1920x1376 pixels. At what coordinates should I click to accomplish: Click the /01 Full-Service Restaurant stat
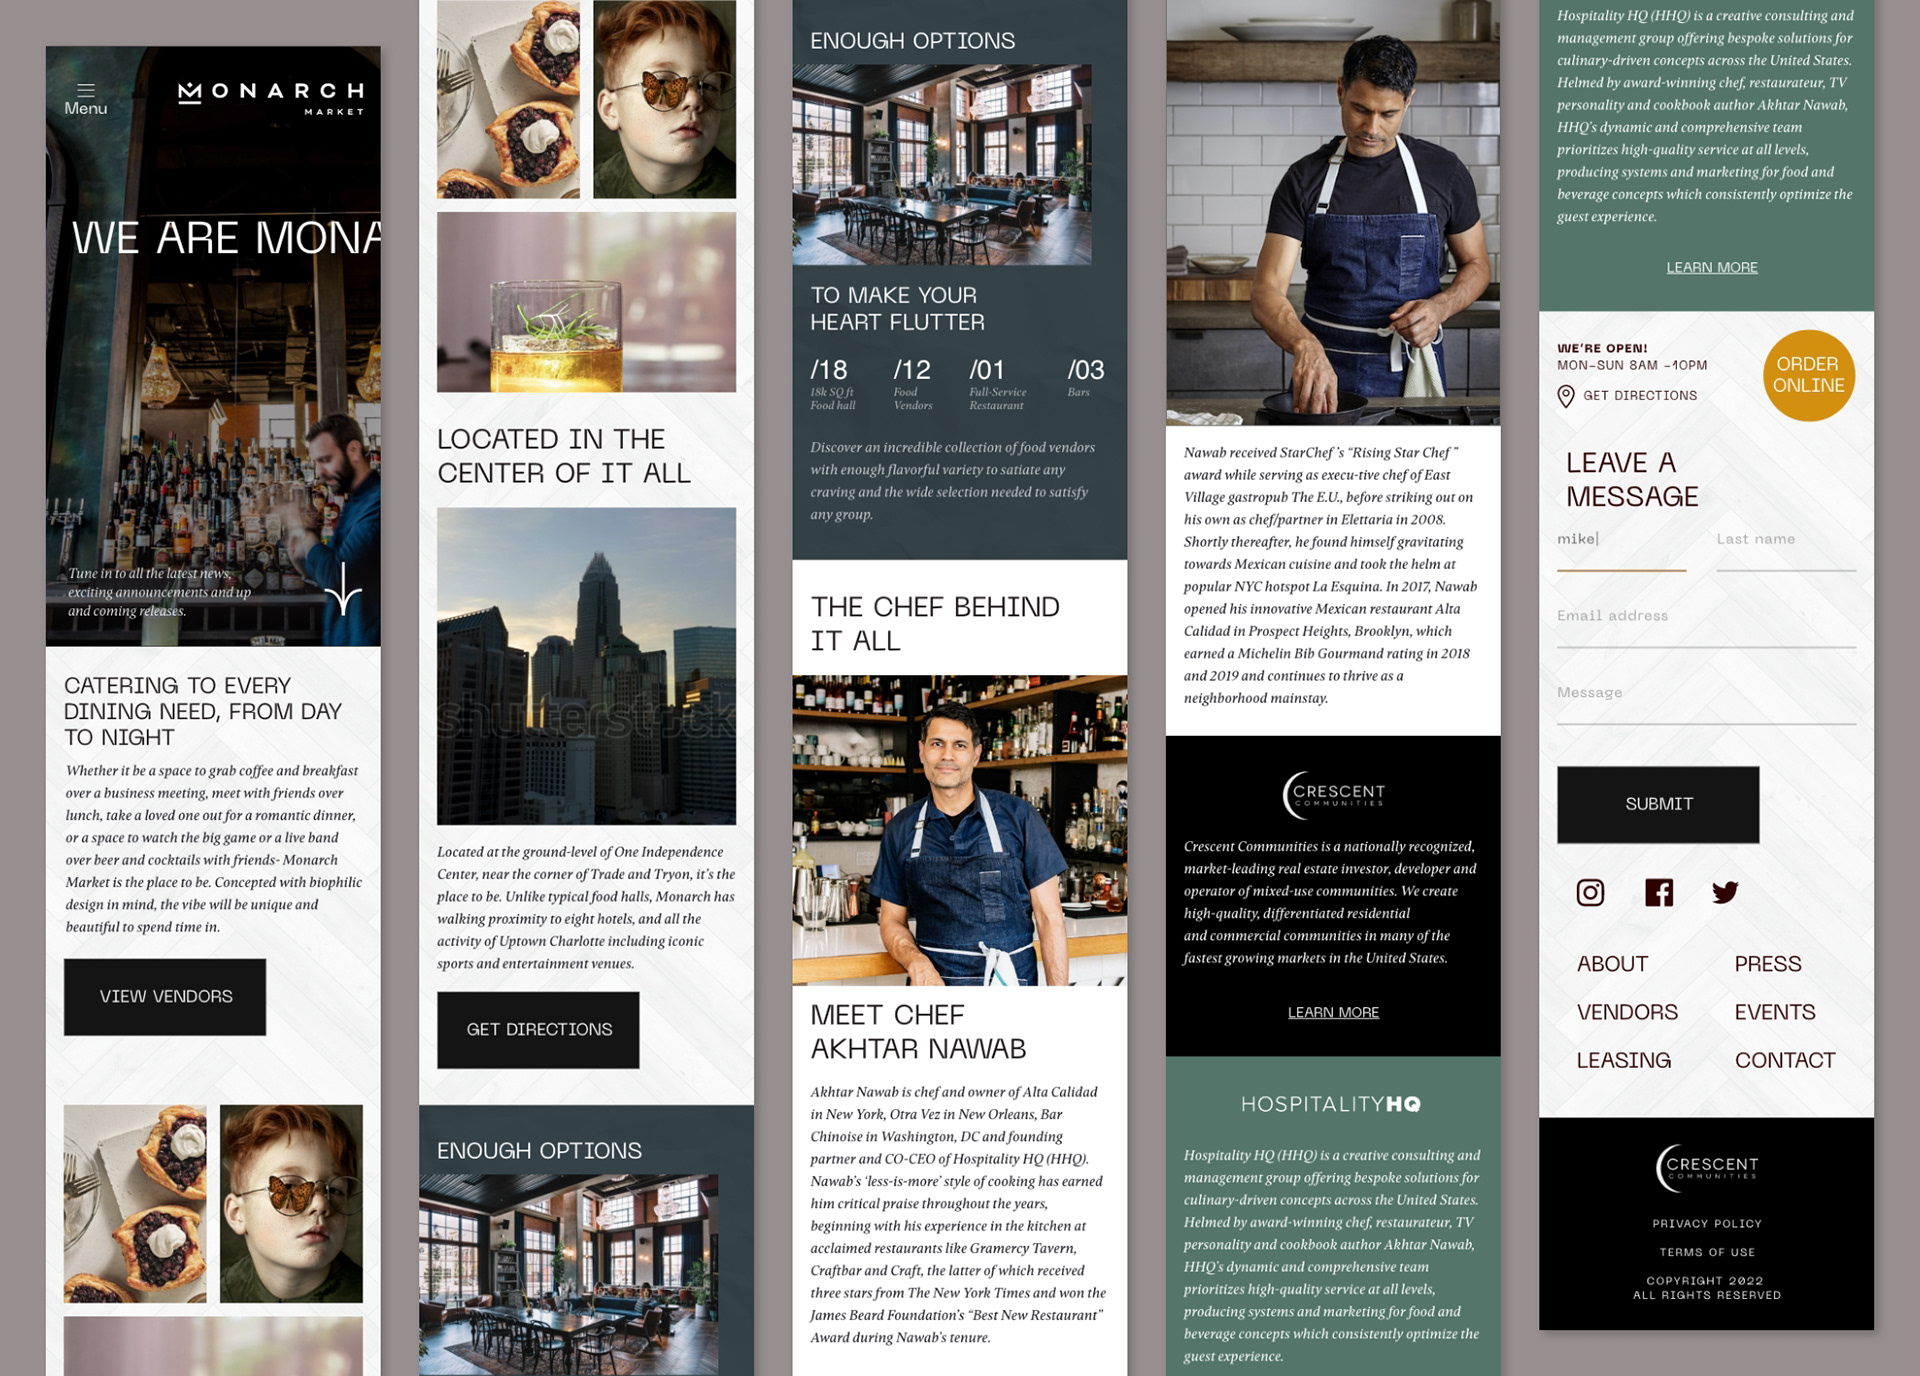tap(997, 385)
